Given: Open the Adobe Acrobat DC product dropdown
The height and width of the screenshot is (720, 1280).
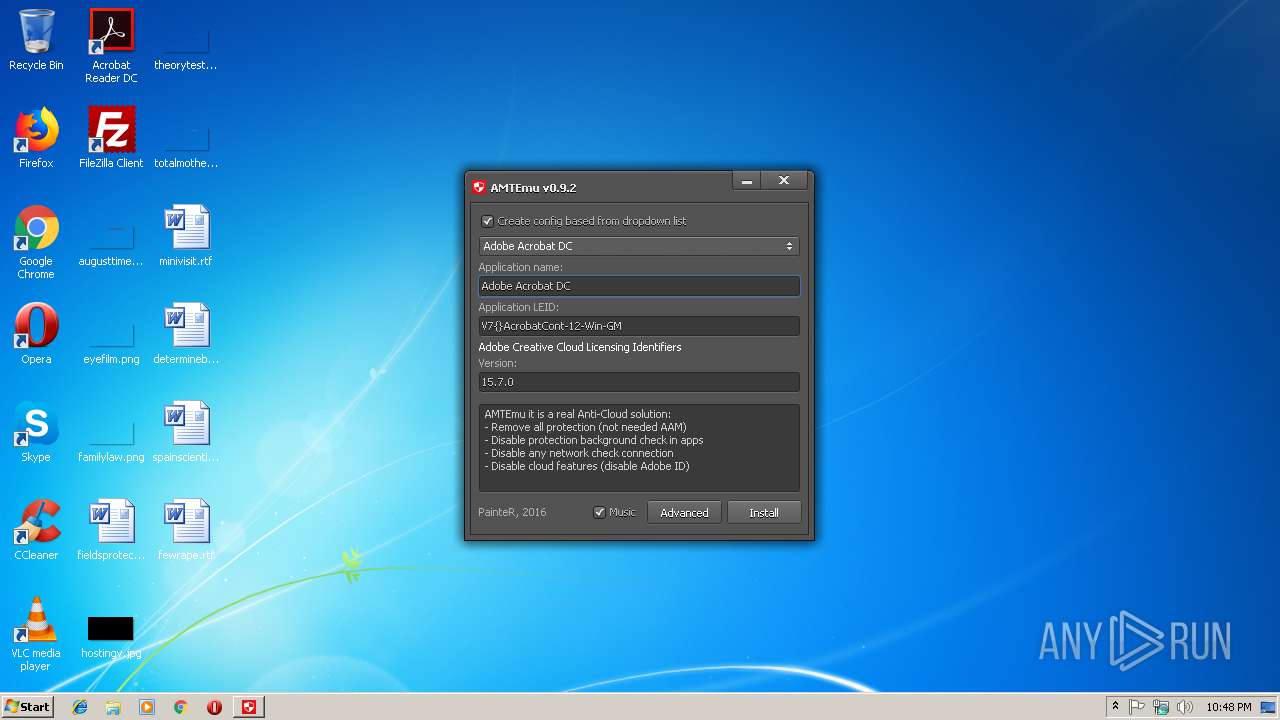Looking at the screenshot, I should point(639,246).
